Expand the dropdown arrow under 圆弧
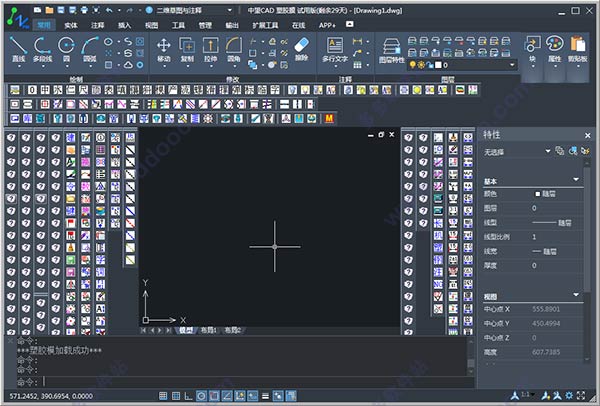This screenshot has height=406, width=600. click(90, 67)
